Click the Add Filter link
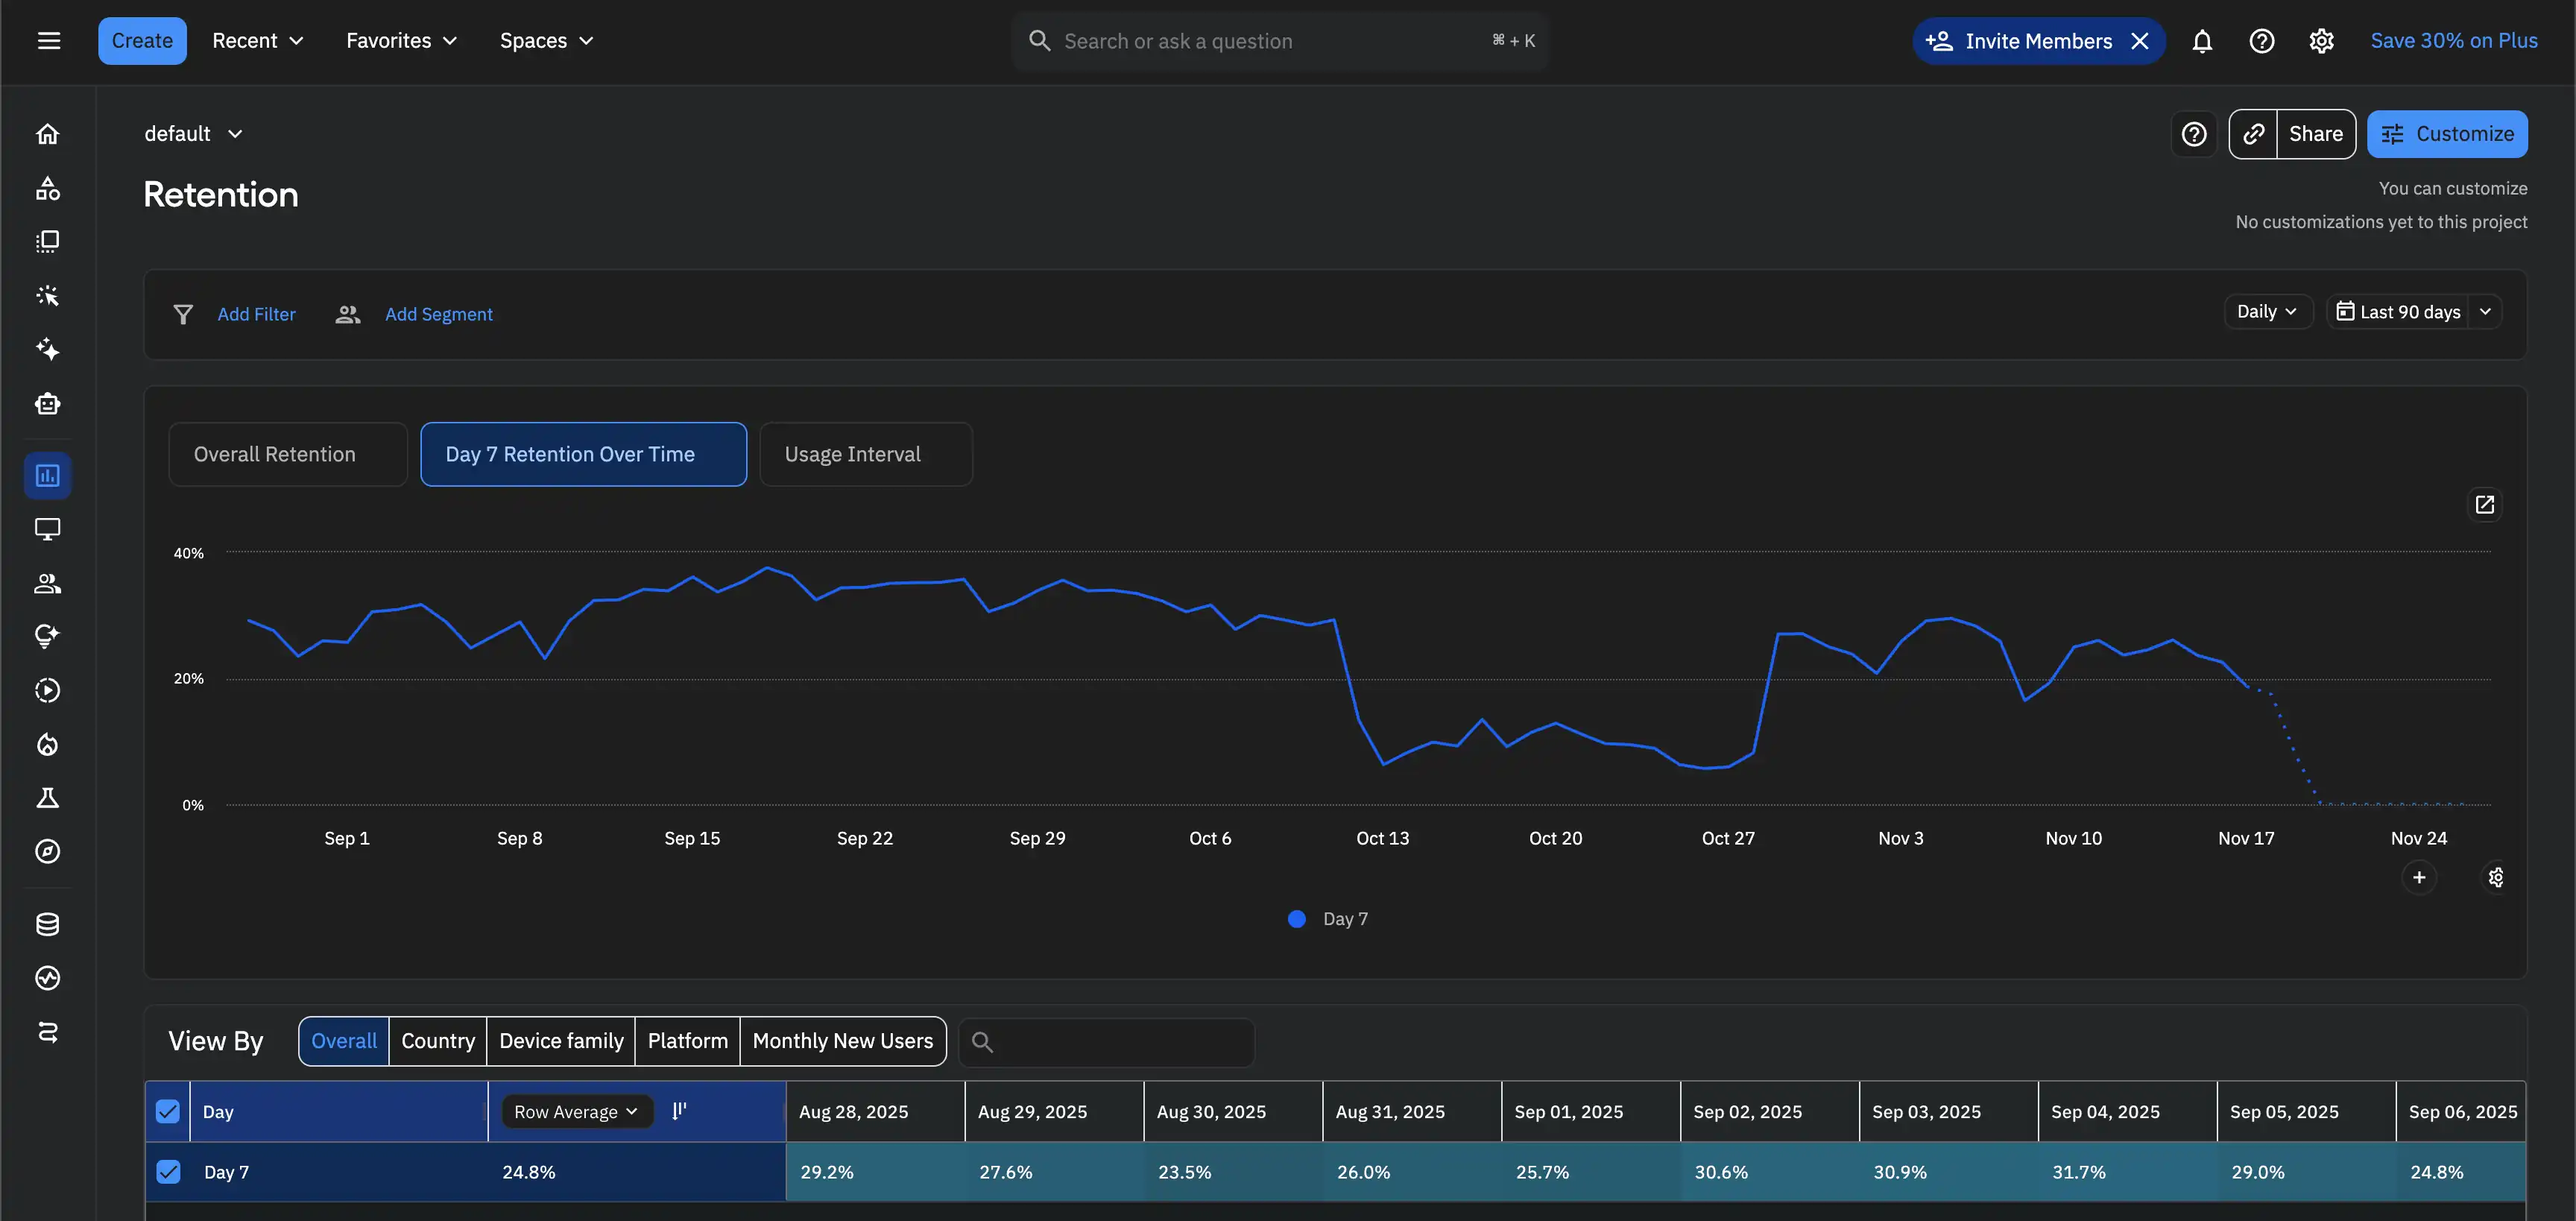 tap(256, 314)
